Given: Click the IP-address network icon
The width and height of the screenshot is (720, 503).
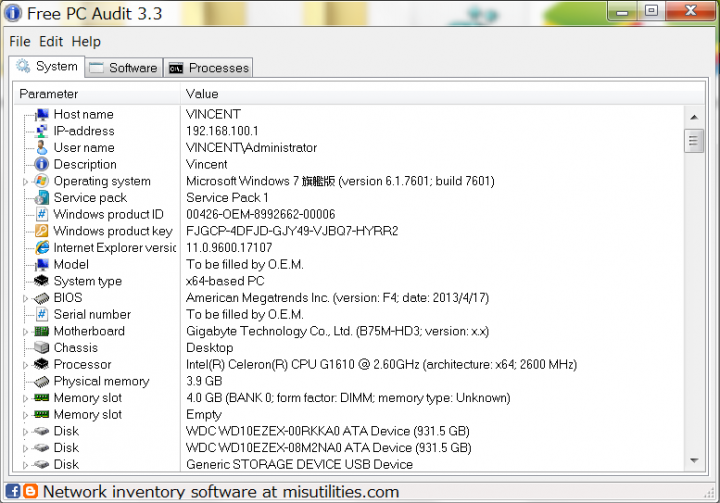Looking at the screenshot, I should (x=42, y=131).
